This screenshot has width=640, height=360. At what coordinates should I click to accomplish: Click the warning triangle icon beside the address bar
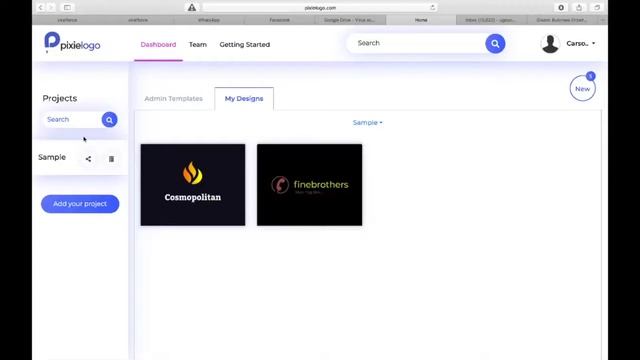[192, 7]
